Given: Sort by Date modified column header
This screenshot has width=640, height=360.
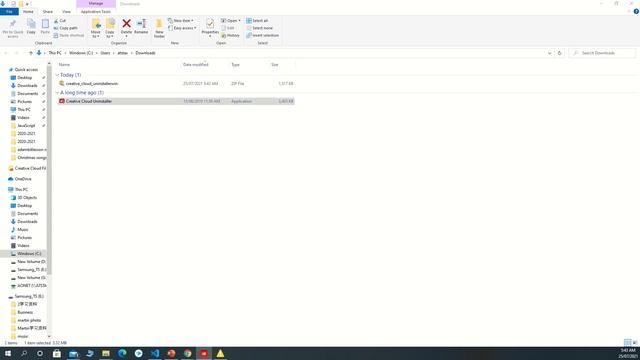Looking at the screenshot, I should click(196, 64).
